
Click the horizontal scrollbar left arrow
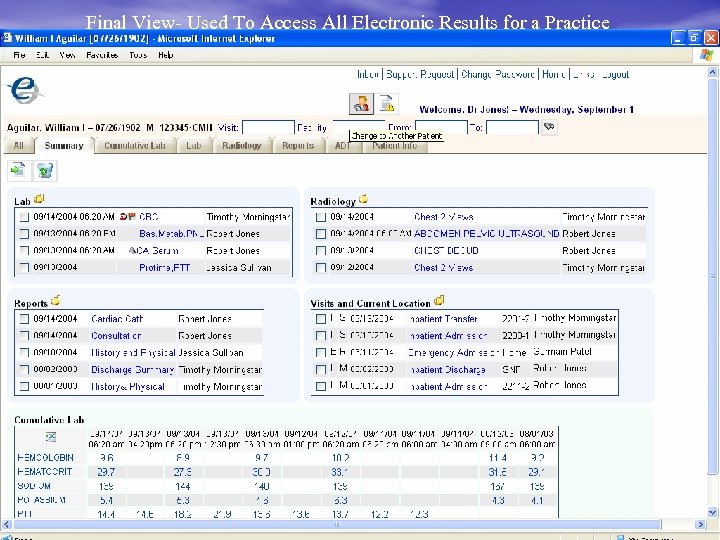[6, 524]
